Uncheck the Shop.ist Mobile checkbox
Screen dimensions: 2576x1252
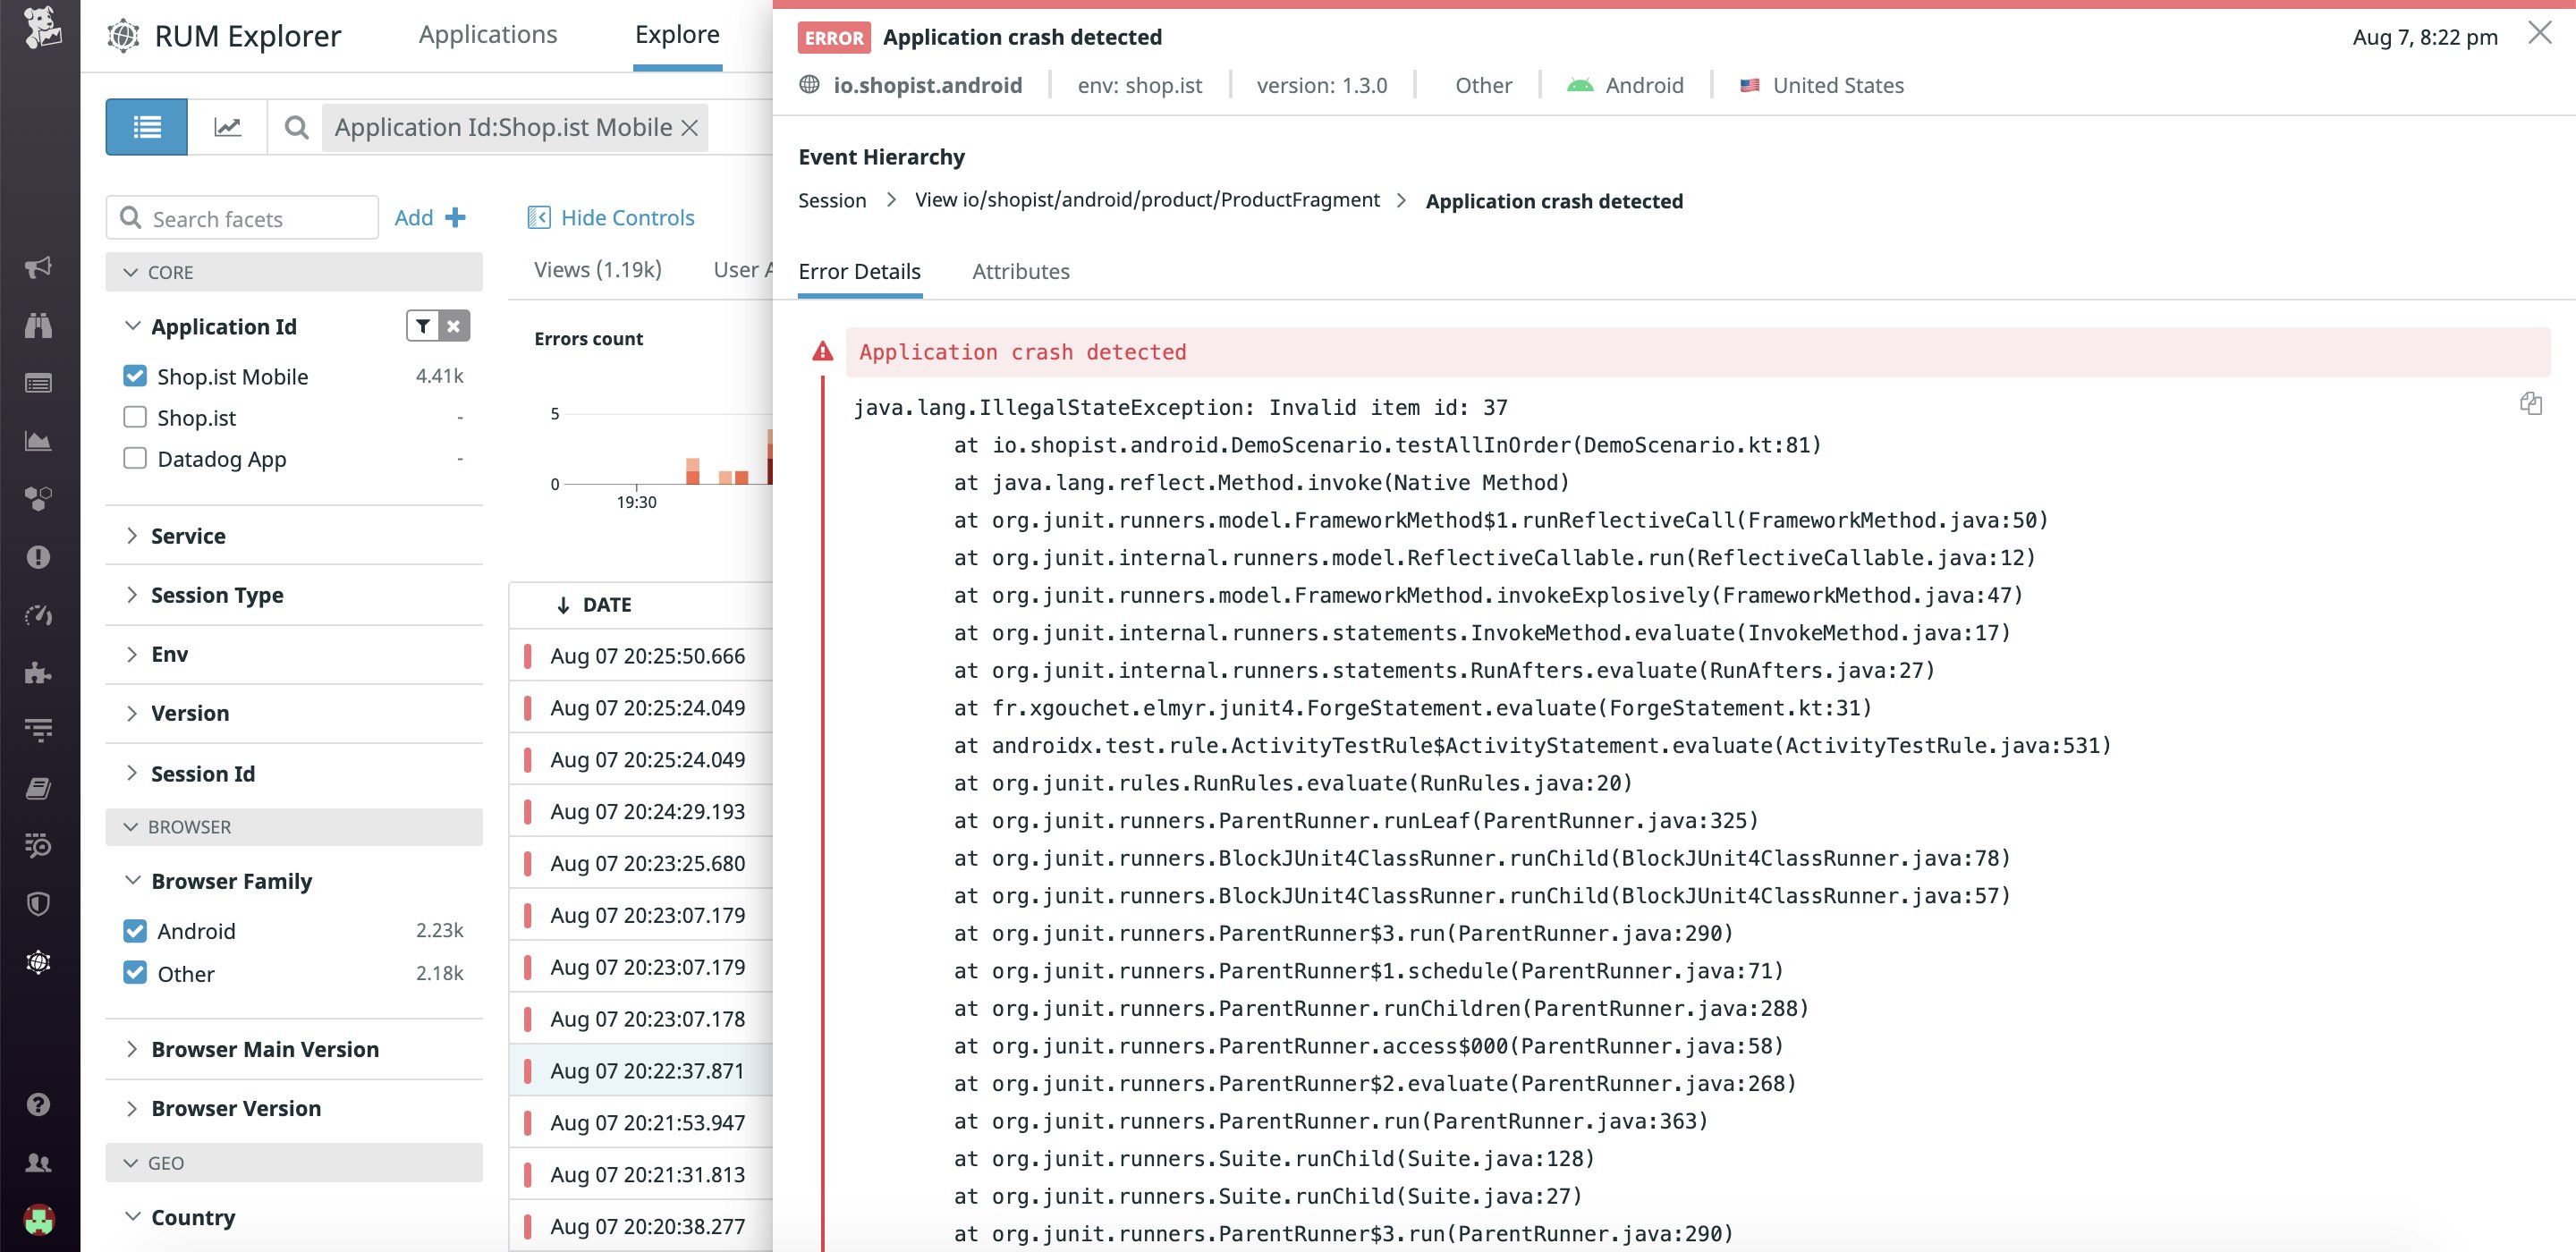pos(135,376)
